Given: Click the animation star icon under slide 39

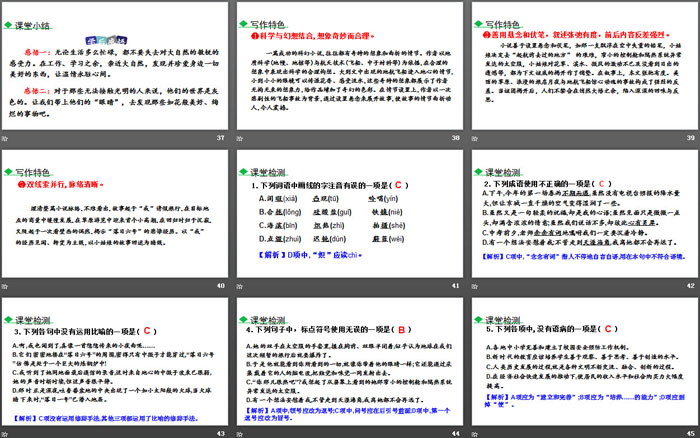Looking at the screenshot, I should click(x=475, y=138).
